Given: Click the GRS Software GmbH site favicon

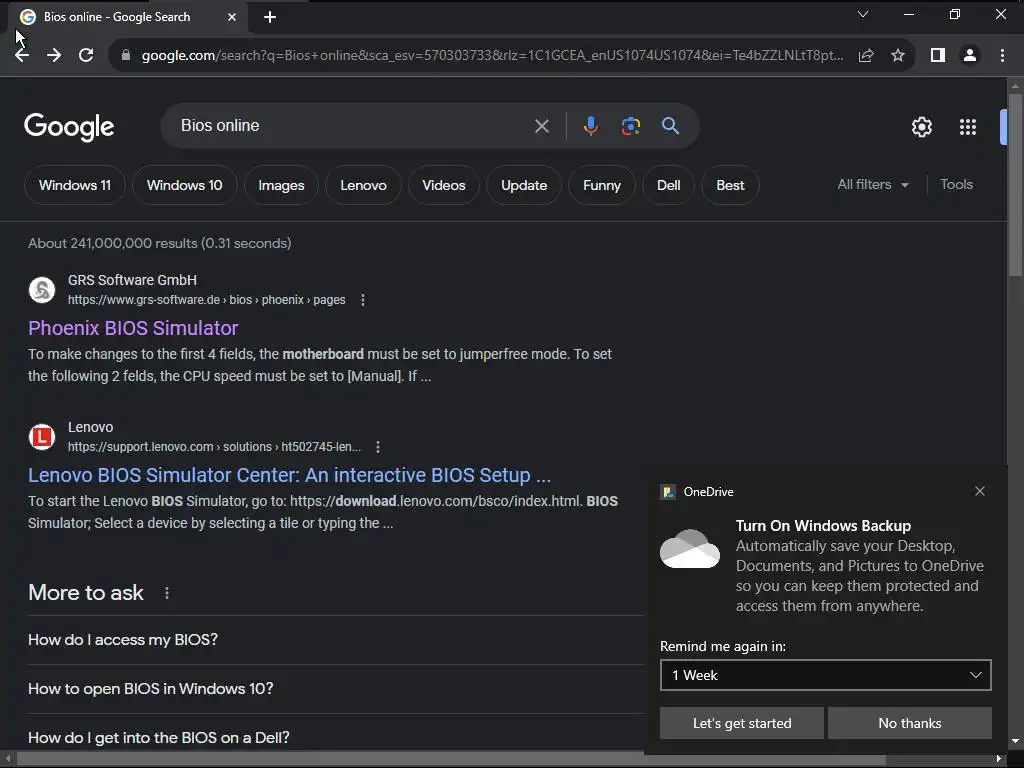Looking at the screenshot, I should pyautogui.click(x=42, y=290).
